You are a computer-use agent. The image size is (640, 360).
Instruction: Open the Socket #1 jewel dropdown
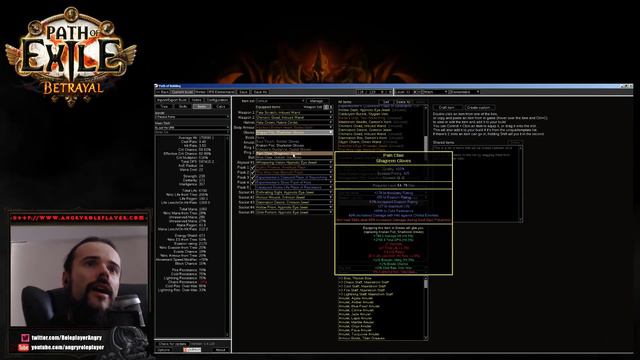pos(294,192)
